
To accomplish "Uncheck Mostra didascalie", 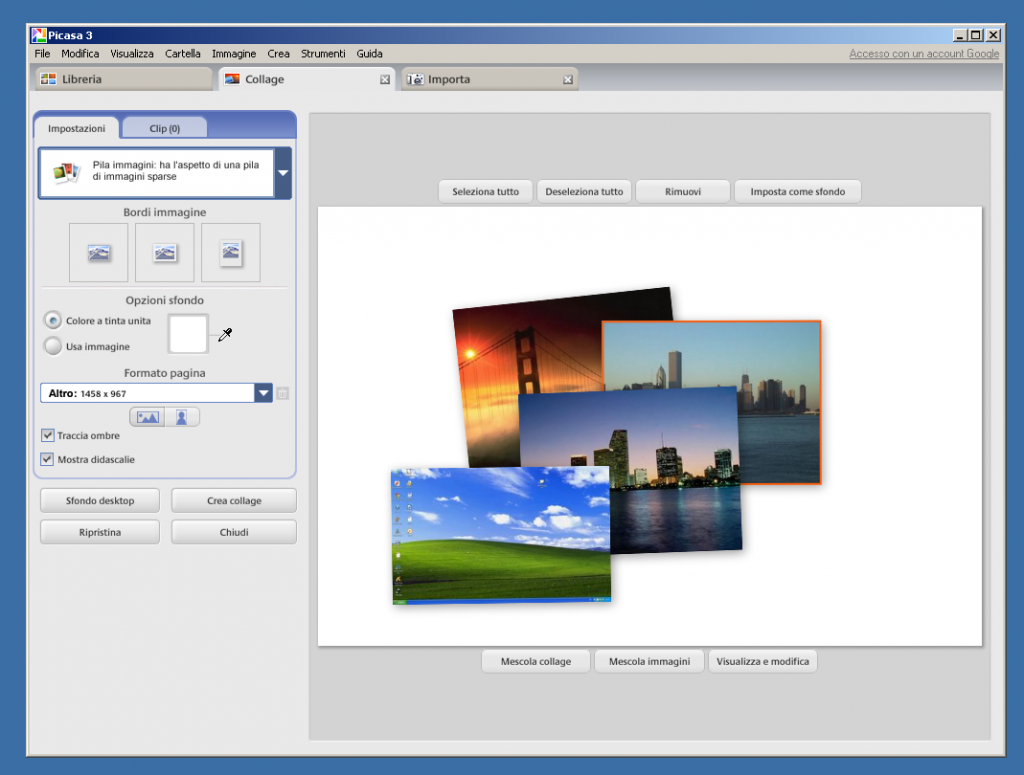I will (46, 459).
